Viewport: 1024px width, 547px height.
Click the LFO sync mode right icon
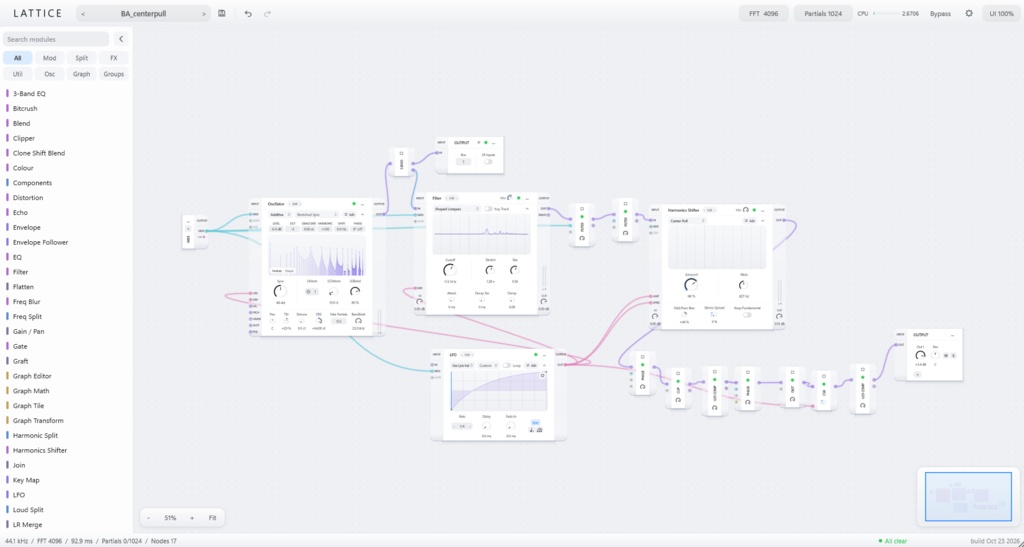tap(539, 430)
